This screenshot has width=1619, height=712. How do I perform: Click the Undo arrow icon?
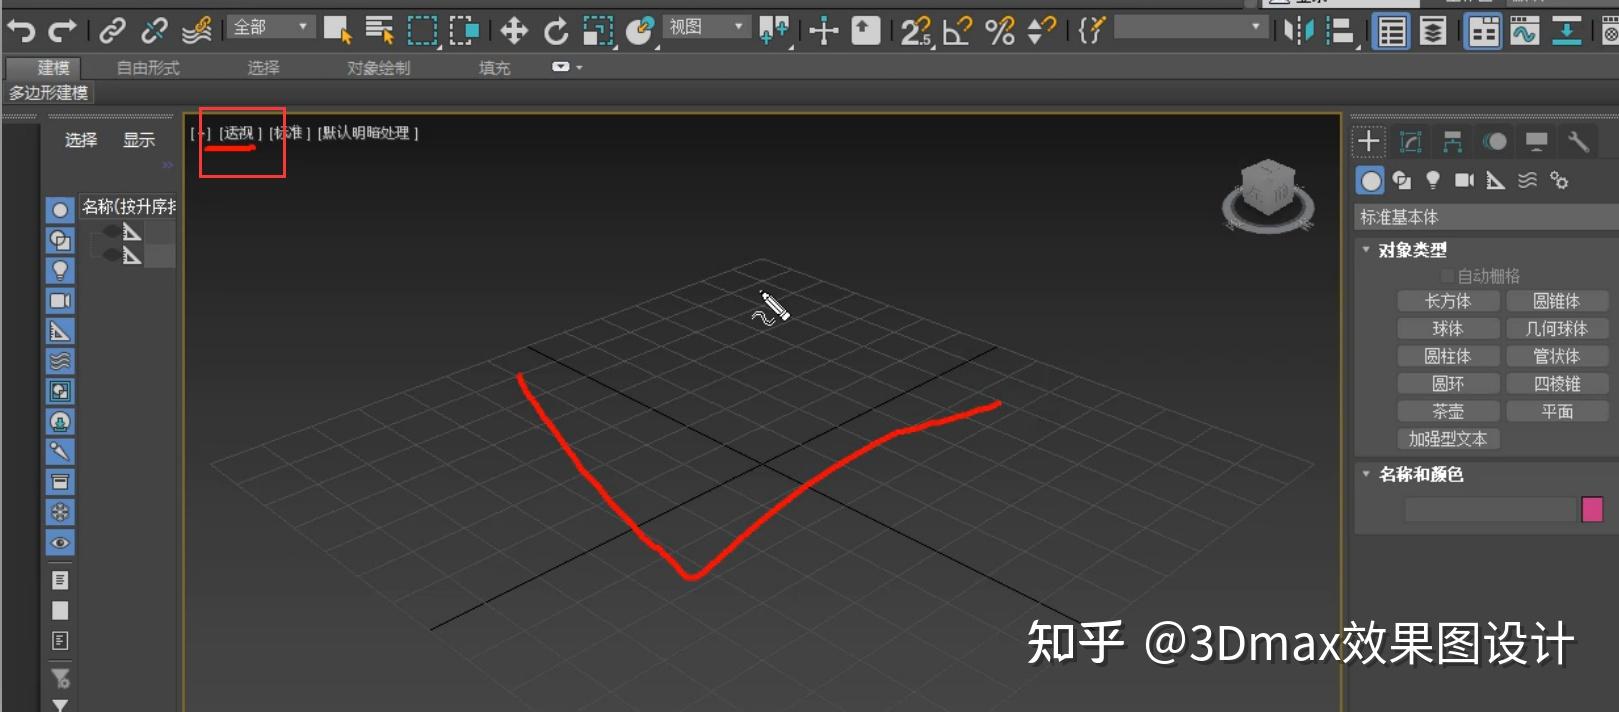[x=21, y=31]
